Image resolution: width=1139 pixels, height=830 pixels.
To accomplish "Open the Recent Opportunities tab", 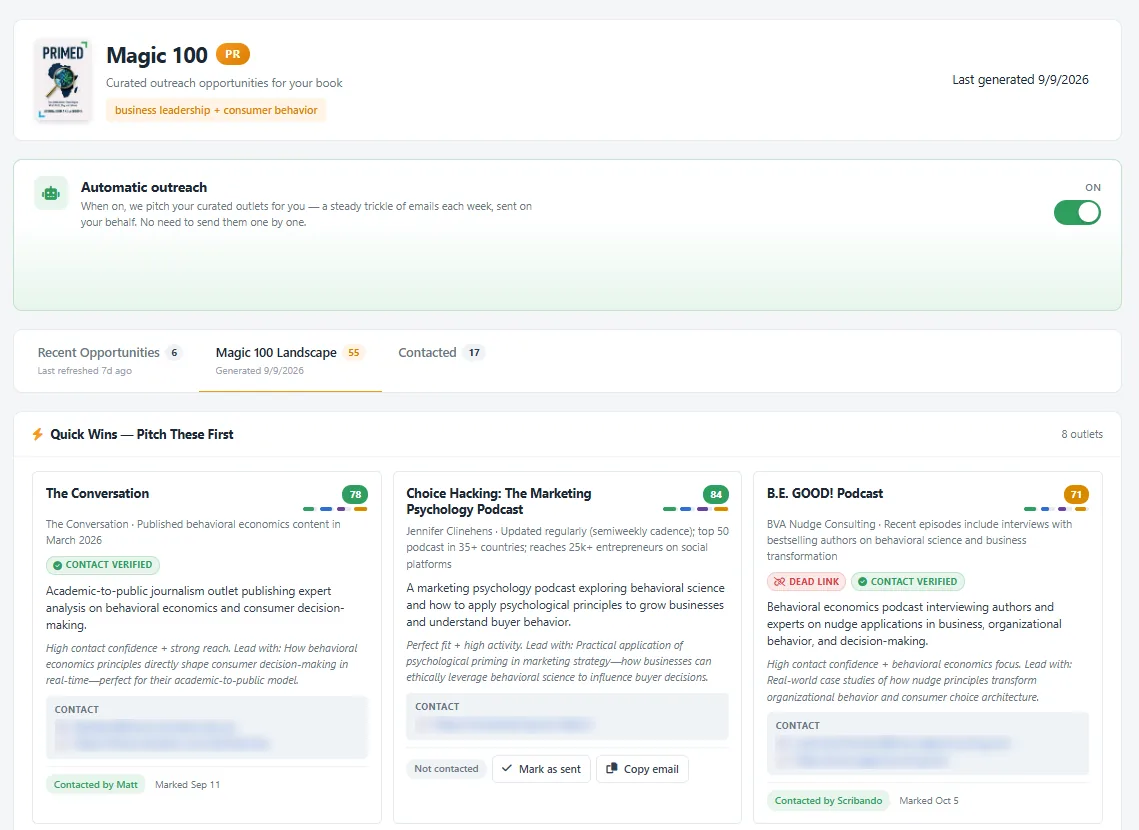I will pos(109,360).
